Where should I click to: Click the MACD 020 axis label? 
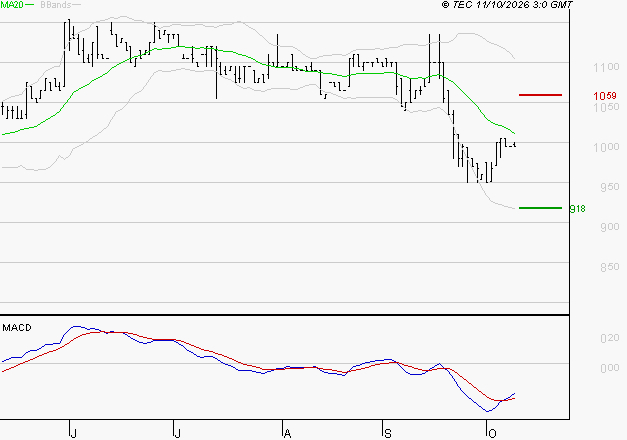pos(610,338)
